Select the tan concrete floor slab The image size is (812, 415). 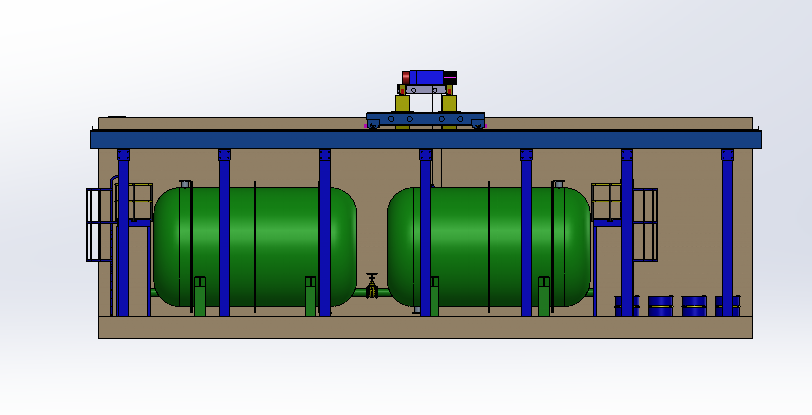point(425,327)
